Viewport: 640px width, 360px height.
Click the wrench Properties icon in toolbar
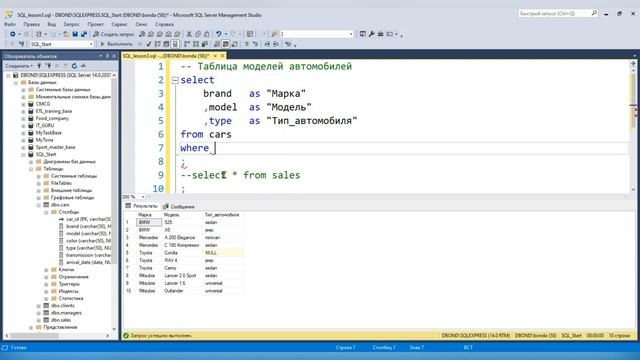click(371, 34)
